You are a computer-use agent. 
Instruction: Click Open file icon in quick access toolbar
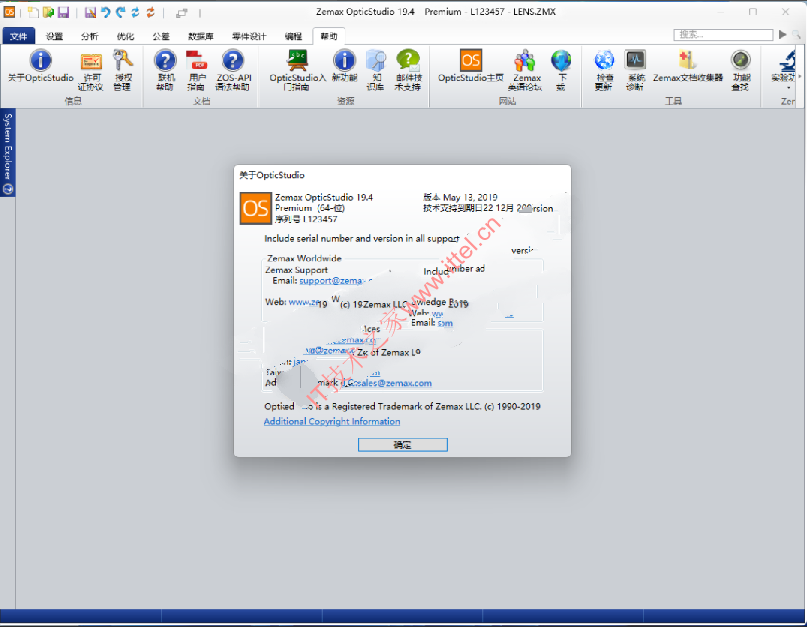[x=48, y=12]
